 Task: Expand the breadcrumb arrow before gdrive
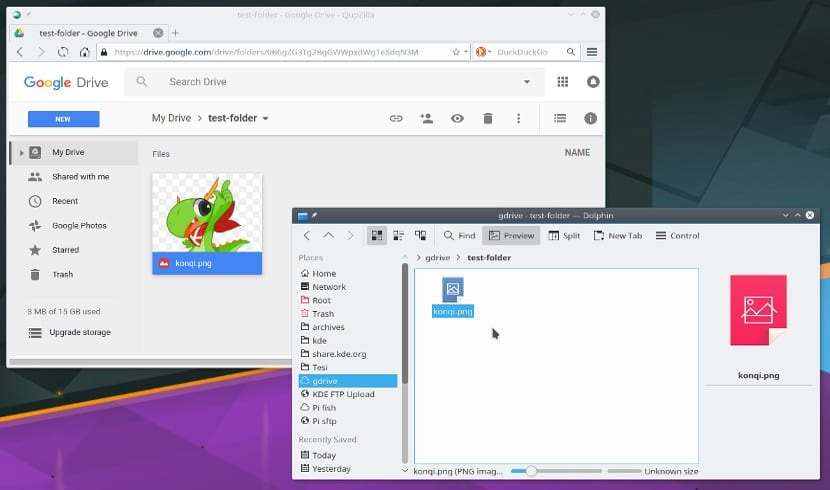[419, 258]
